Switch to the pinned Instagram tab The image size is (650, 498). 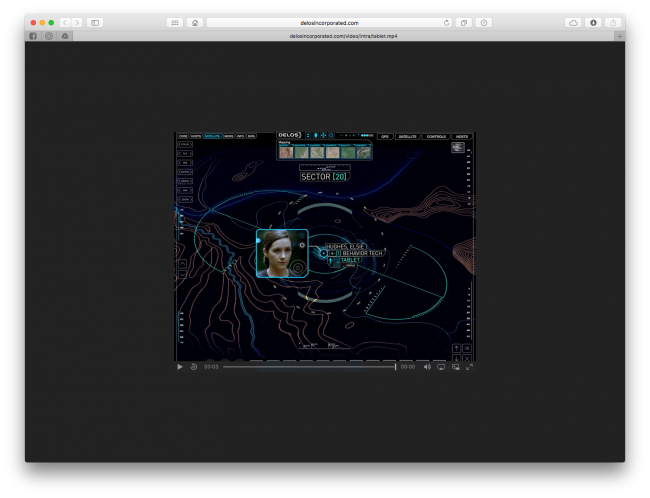[49, 36]
